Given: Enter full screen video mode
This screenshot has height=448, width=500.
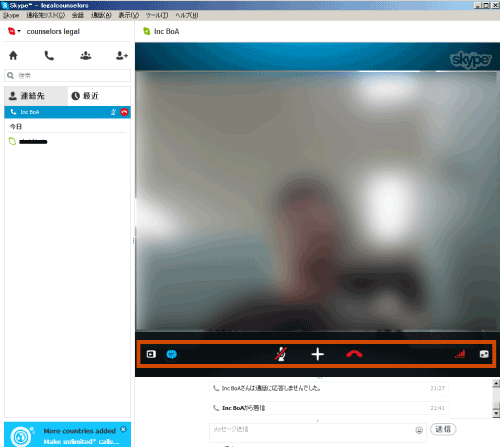Looking at the screenshot, I should point(484,354).
